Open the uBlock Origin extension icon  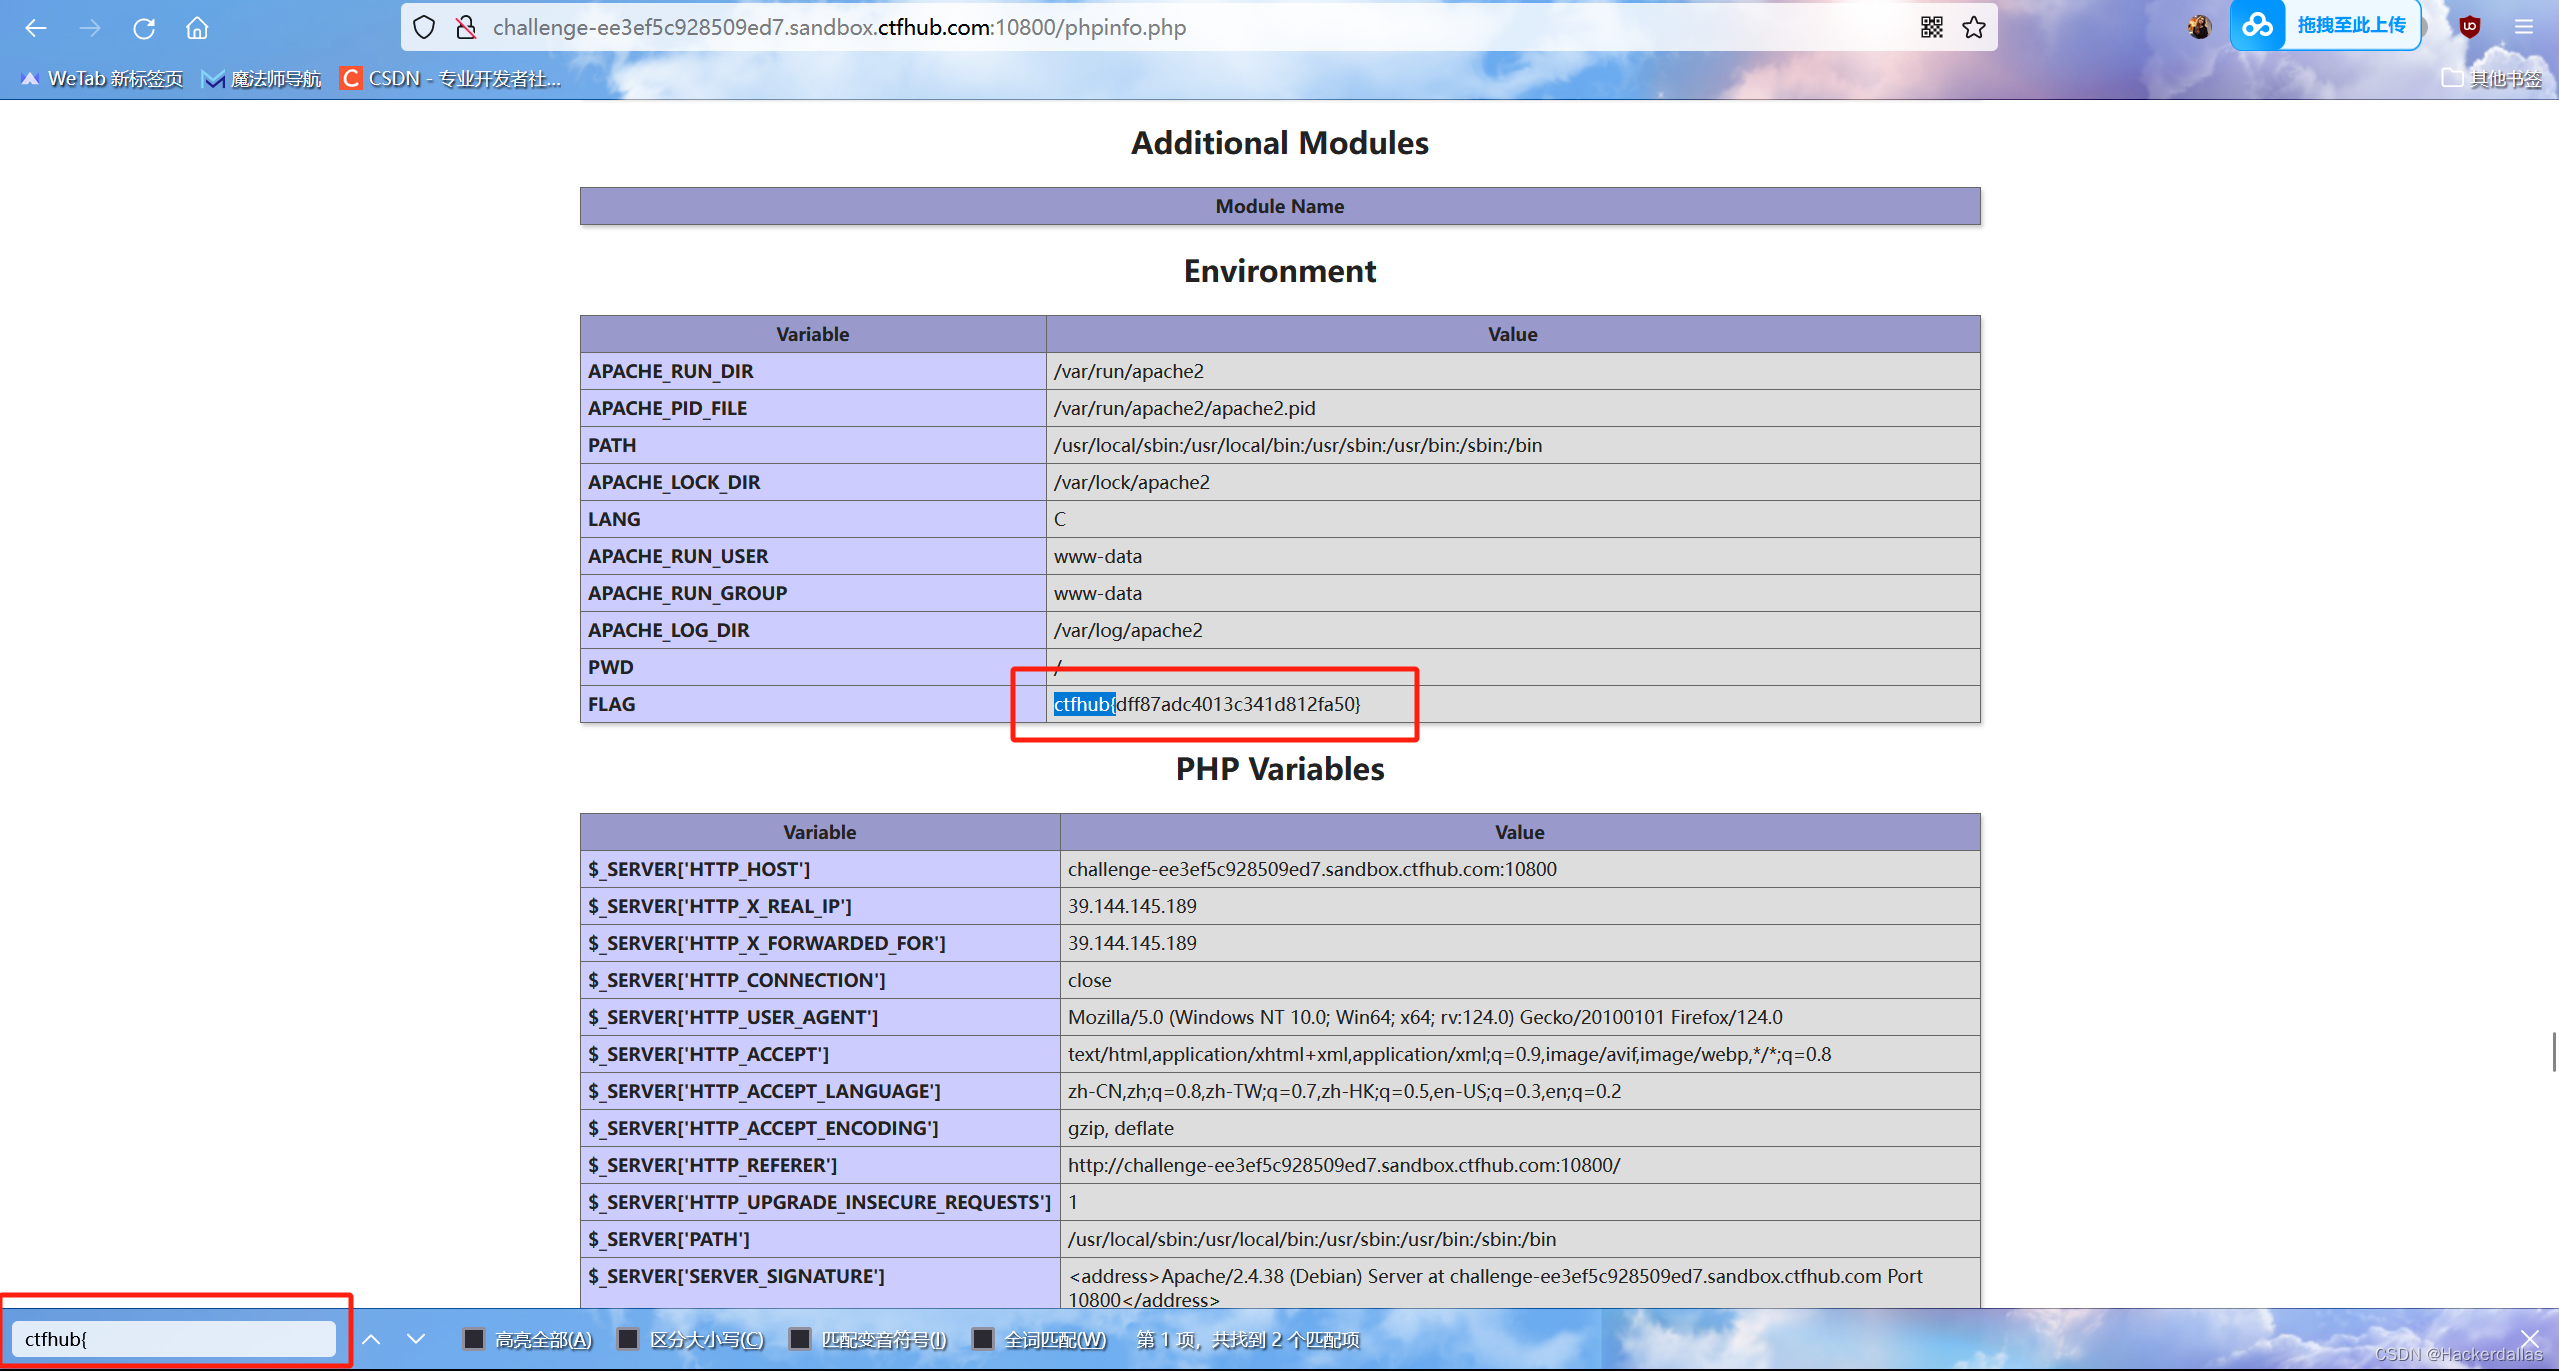point(2469,27)
